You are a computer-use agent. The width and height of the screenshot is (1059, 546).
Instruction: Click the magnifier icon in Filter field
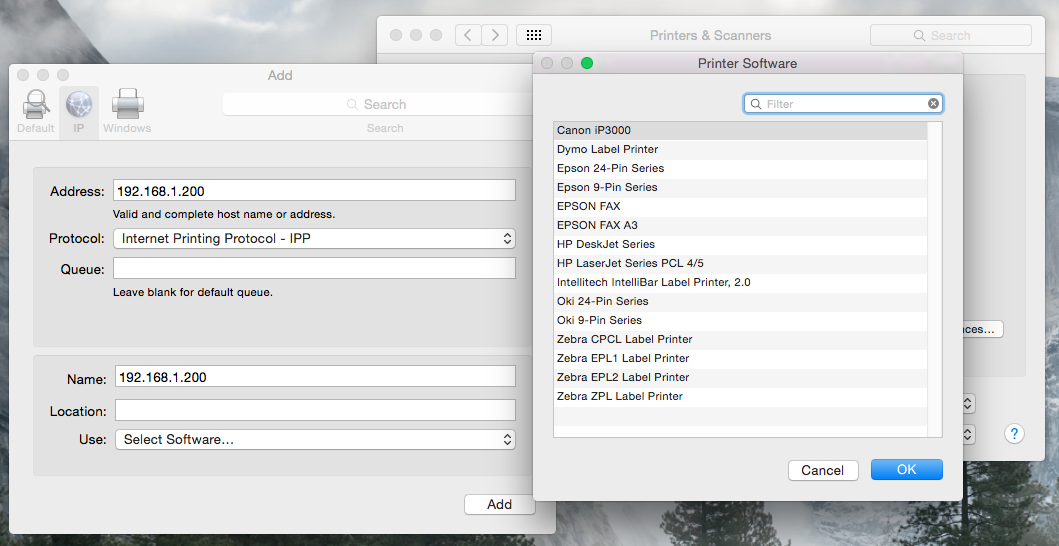[756, 104]
